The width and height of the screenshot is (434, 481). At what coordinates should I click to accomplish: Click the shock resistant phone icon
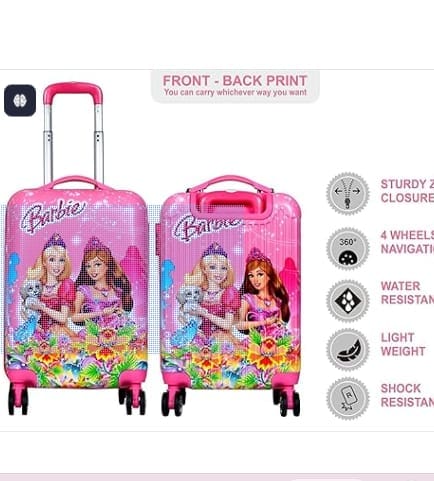point(347,398)
